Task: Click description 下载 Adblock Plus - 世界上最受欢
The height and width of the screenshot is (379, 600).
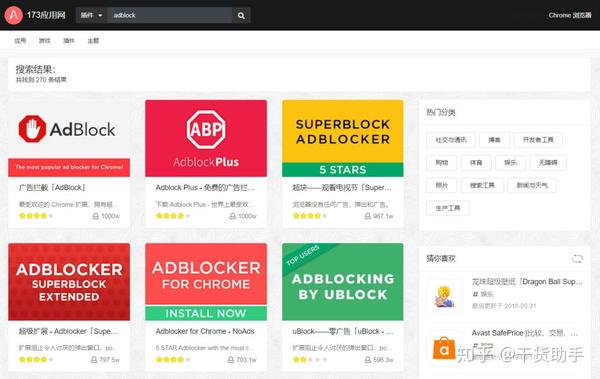Action: click(204, 205)
